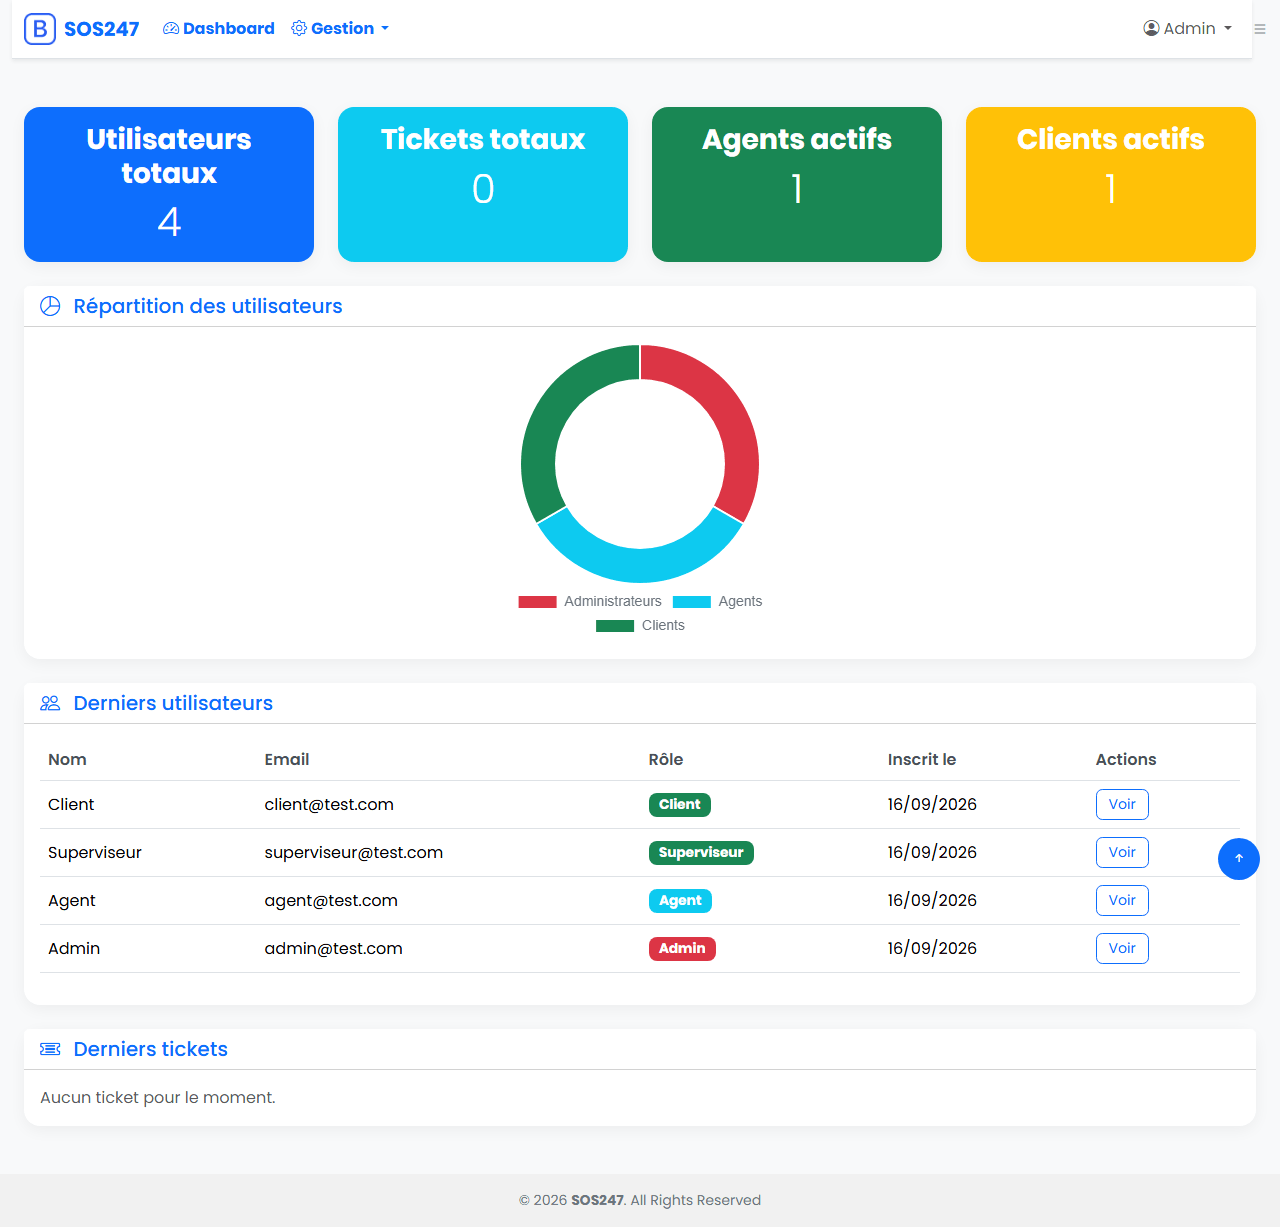The width and height of the screenshot is (1280, 1227).
Task: Click the Admin user avatar icon
Action: (x=1152, y=29)
